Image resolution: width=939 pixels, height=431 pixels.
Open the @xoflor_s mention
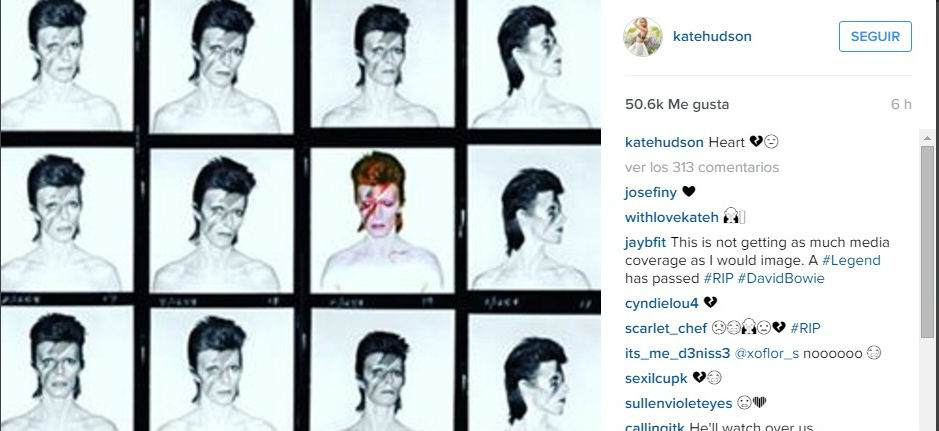(767, 353)
